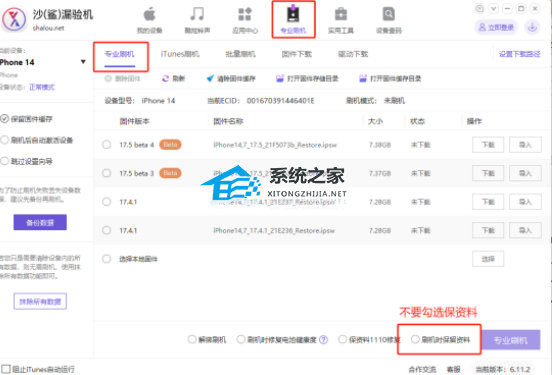Import firmware for 17.5 beta 4 row
Viewport: 553px width, 375px height.
525,145
